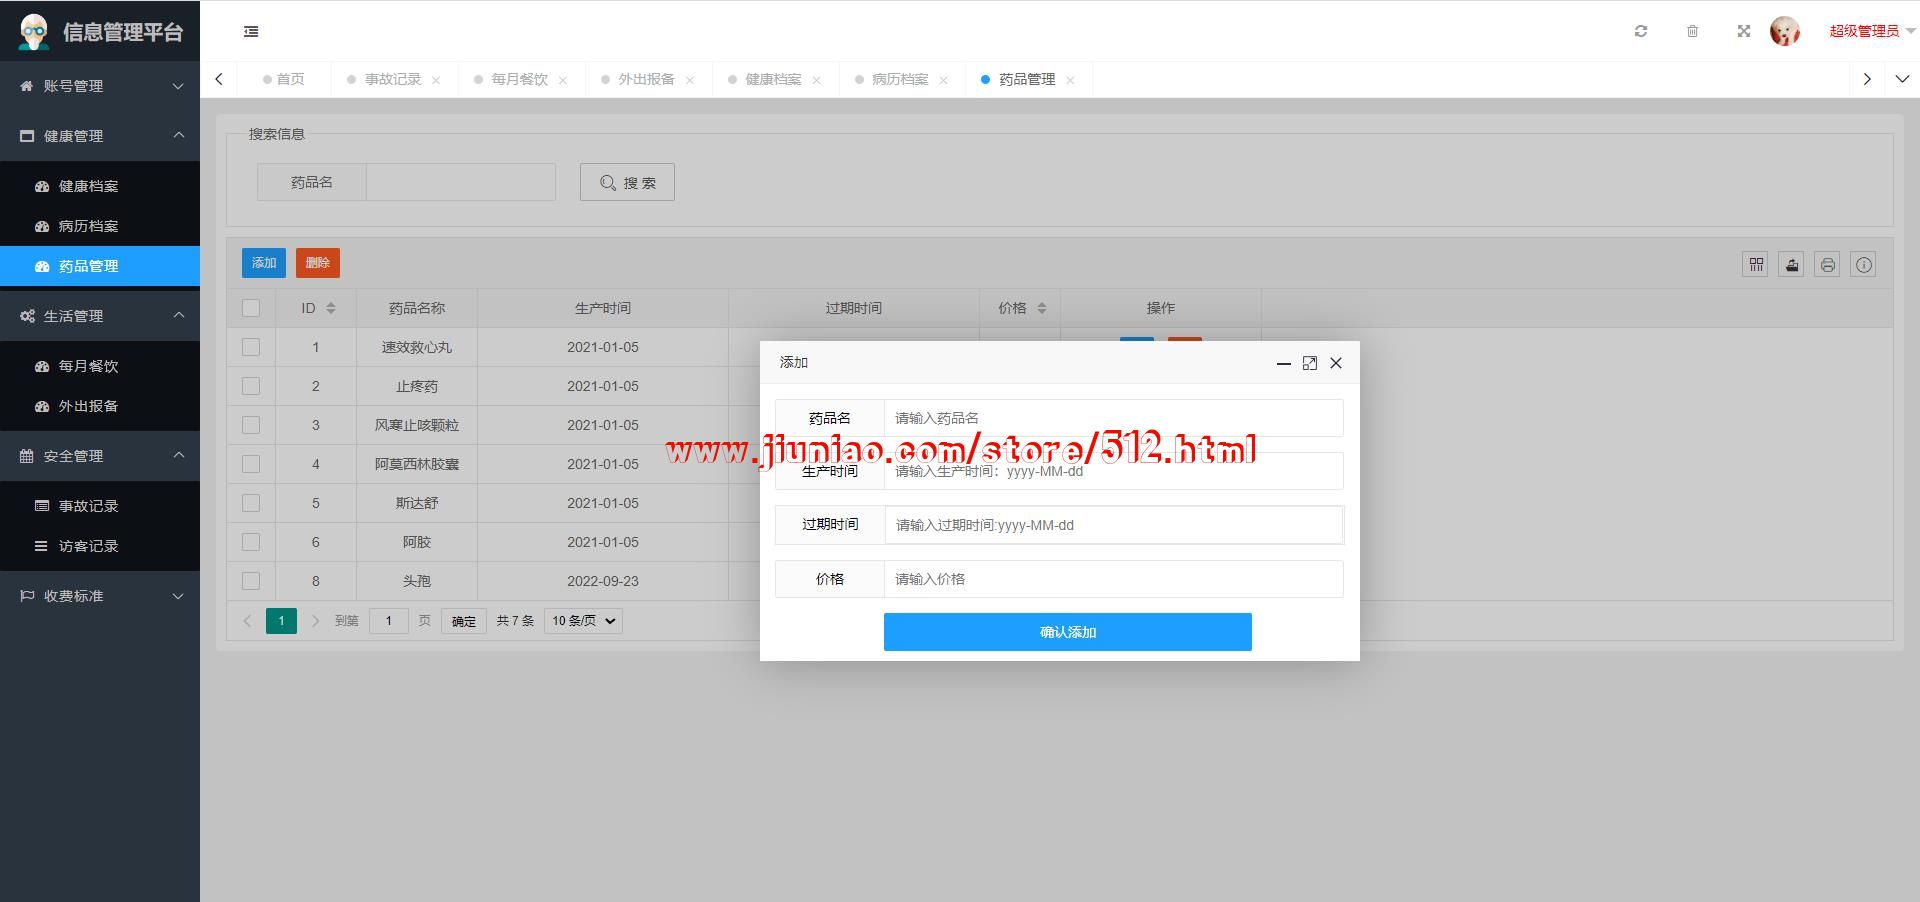Click the 确认添加 button
This screenshot has width=1920, height=902.
tap(1068, 632)
